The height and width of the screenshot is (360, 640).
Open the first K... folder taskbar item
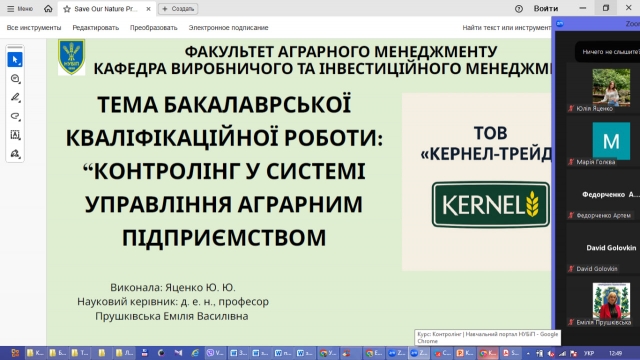pyautogui.click(x=35, y=353)
